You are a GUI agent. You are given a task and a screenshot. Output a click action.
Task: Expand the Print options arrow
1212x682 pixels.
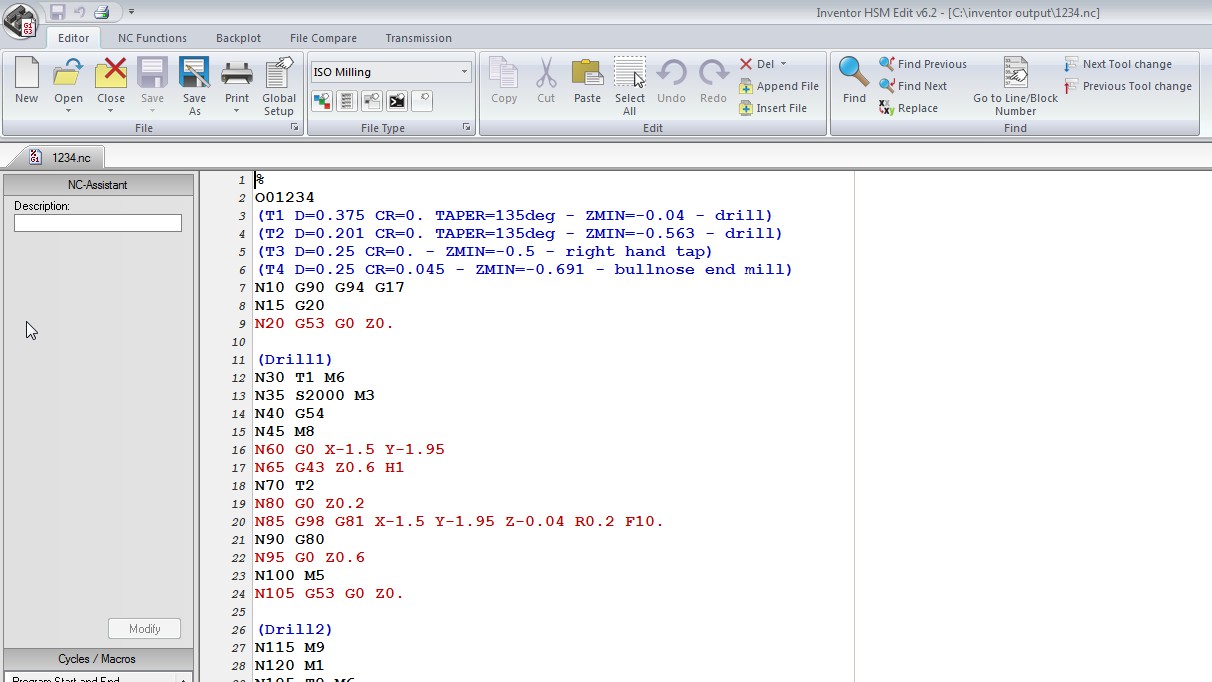(237, 111)
